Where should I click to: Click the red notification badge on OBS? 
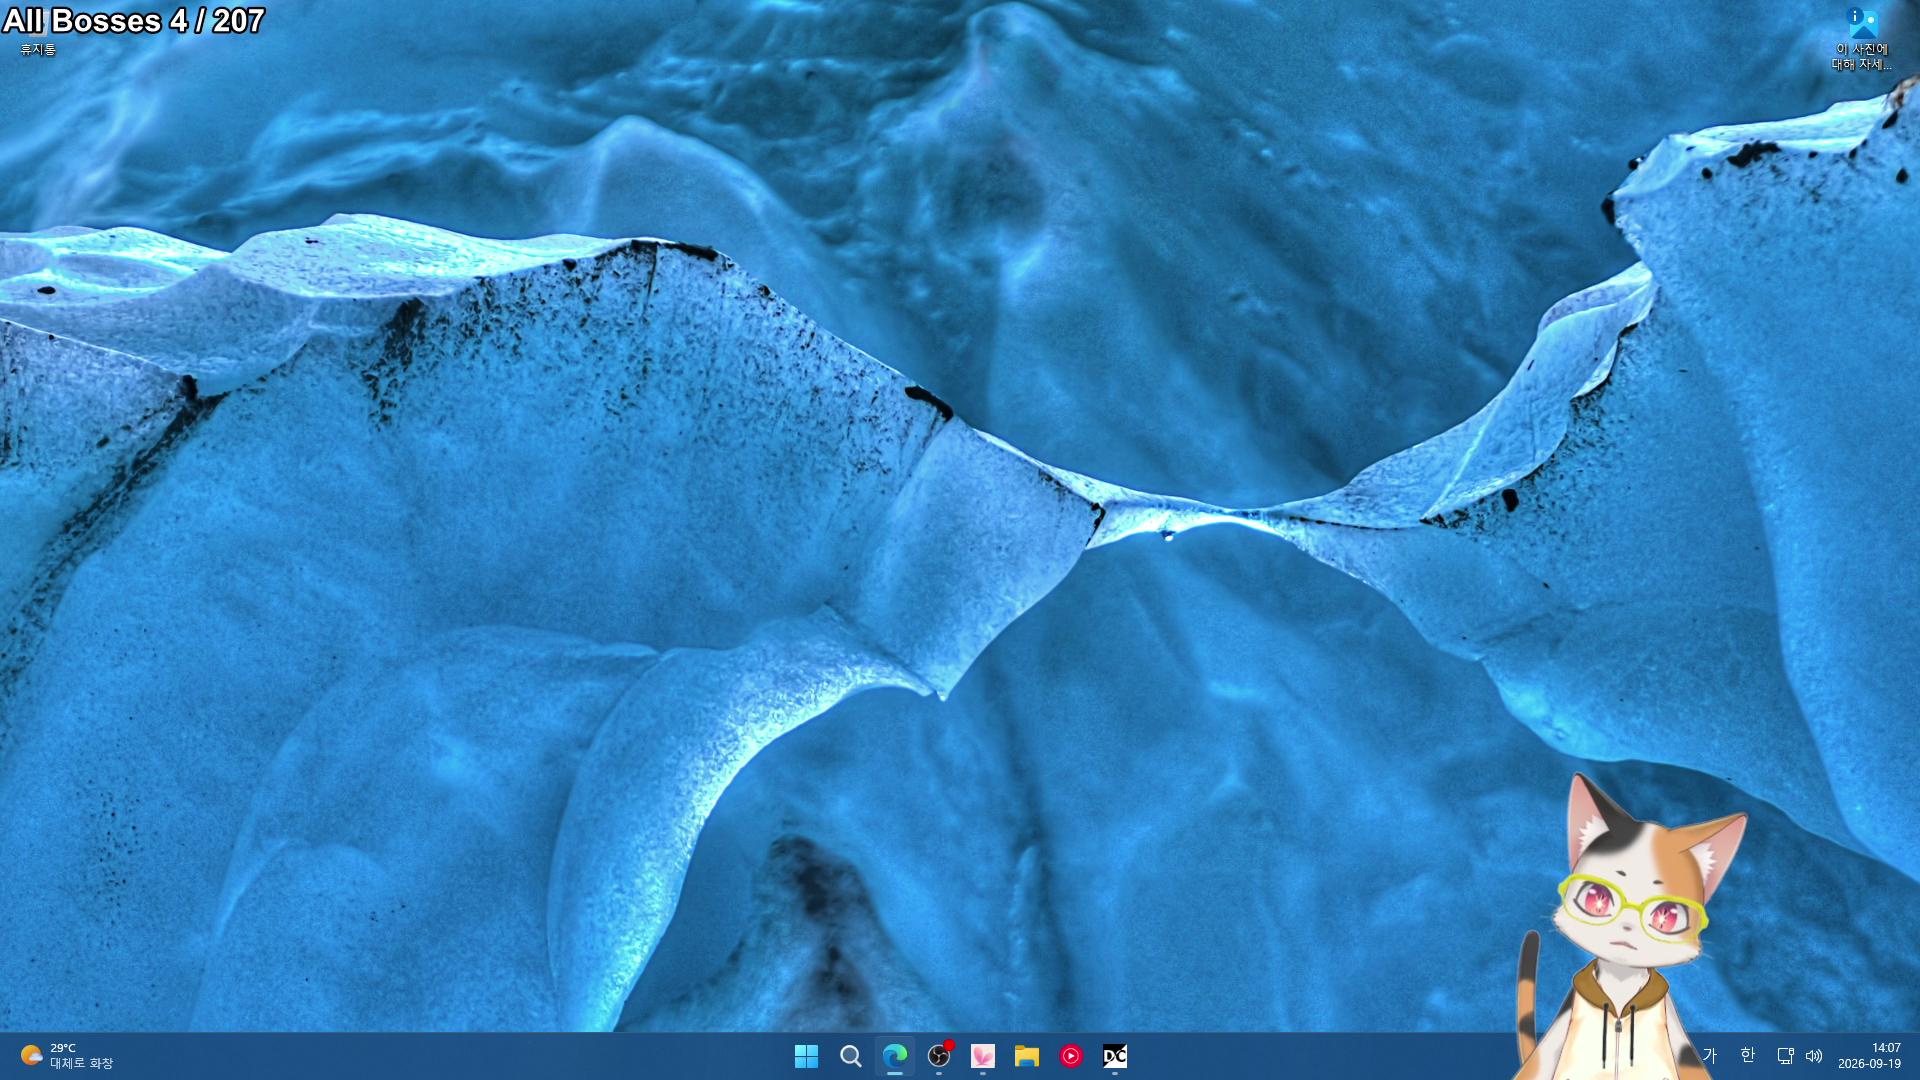pos(949,1045)
